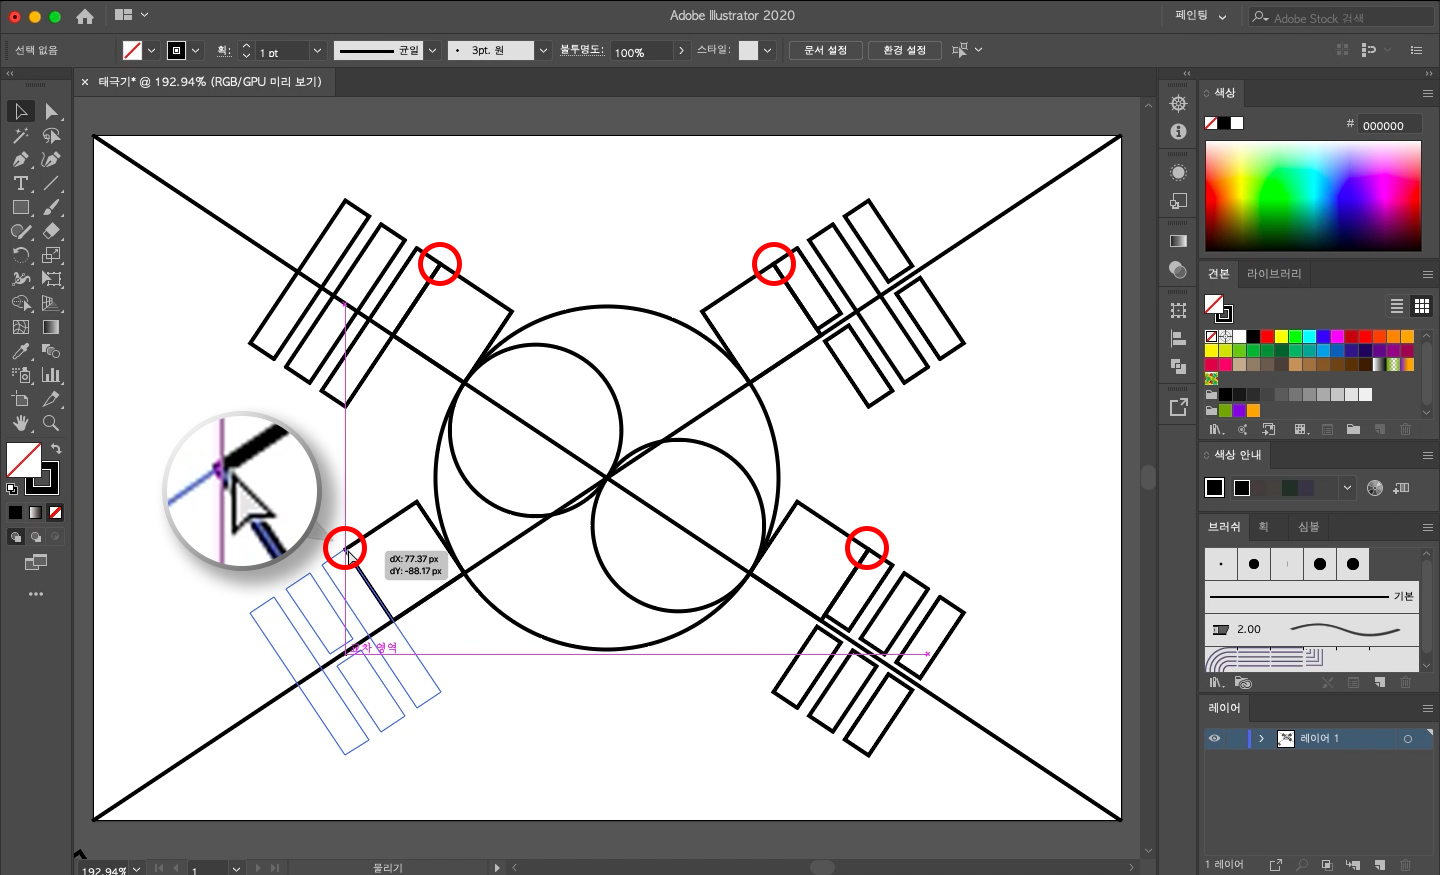Choose the Eraser tool
1440x875 pixels.
tap(52, 231)
